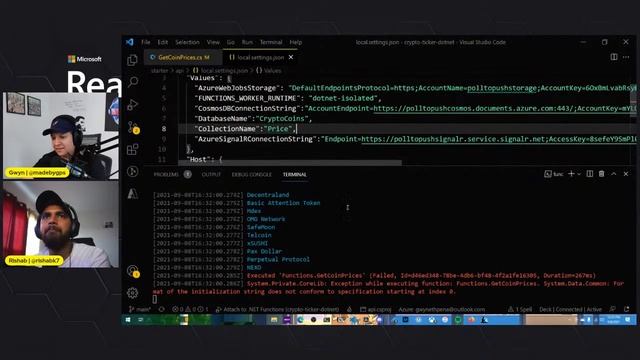Click the editor horizontal scrollbar
This screenshot has width=640, height=360.
[x=290, y=162]
